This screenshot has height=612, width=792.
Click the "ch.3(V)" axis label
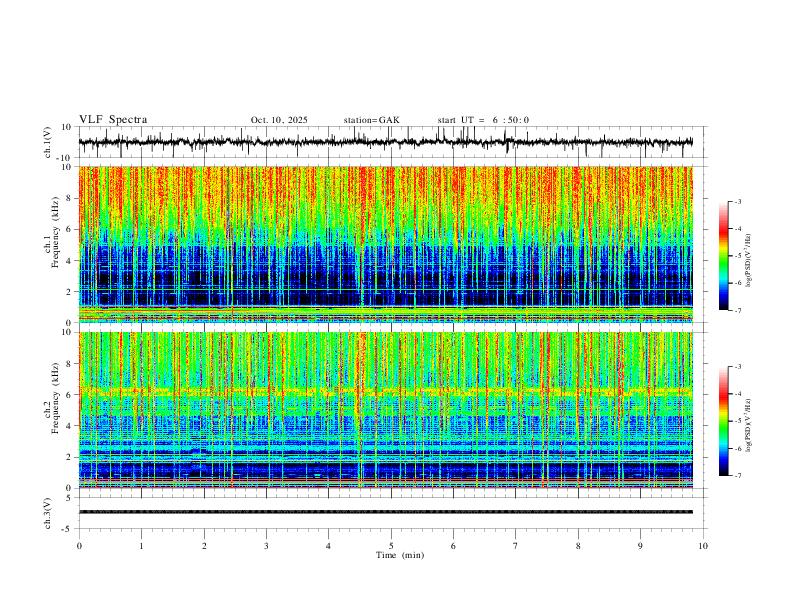pos(48,513)
